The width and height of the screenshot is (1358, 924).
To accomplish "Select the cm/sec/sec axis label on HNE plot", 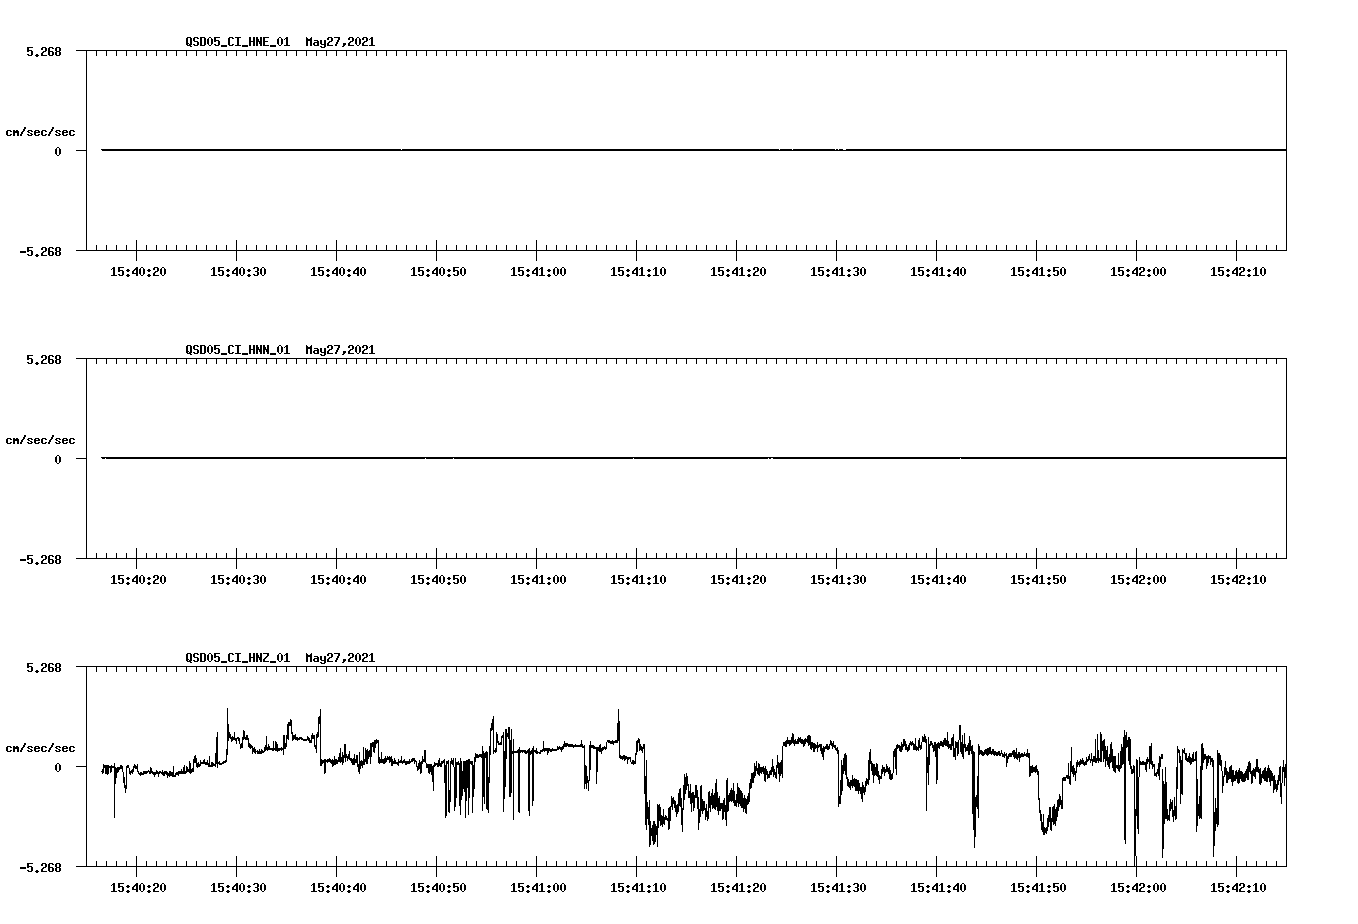I will pyautogui.click(x=41, y=131).
